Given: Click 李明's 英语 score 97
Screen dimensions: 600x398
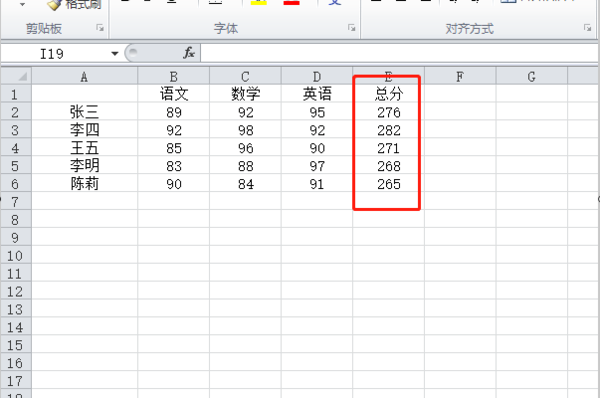Looking at the screenshot, I should pyautogui.click(x=317, y=165).
